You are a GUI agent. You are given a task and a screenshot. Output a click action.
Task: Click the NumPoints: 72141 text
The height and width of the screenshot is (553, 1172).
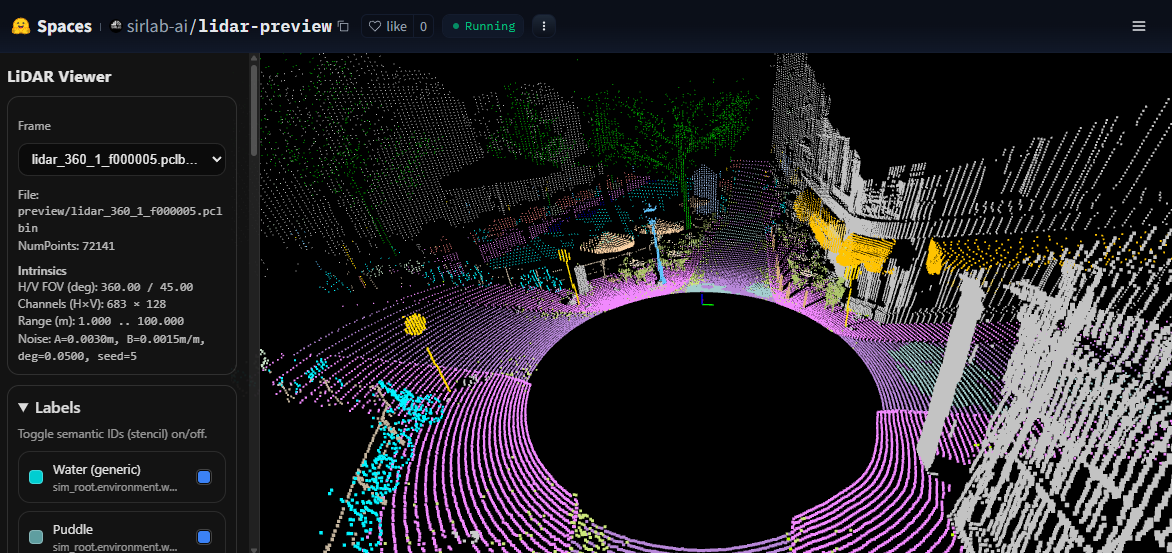67,245
